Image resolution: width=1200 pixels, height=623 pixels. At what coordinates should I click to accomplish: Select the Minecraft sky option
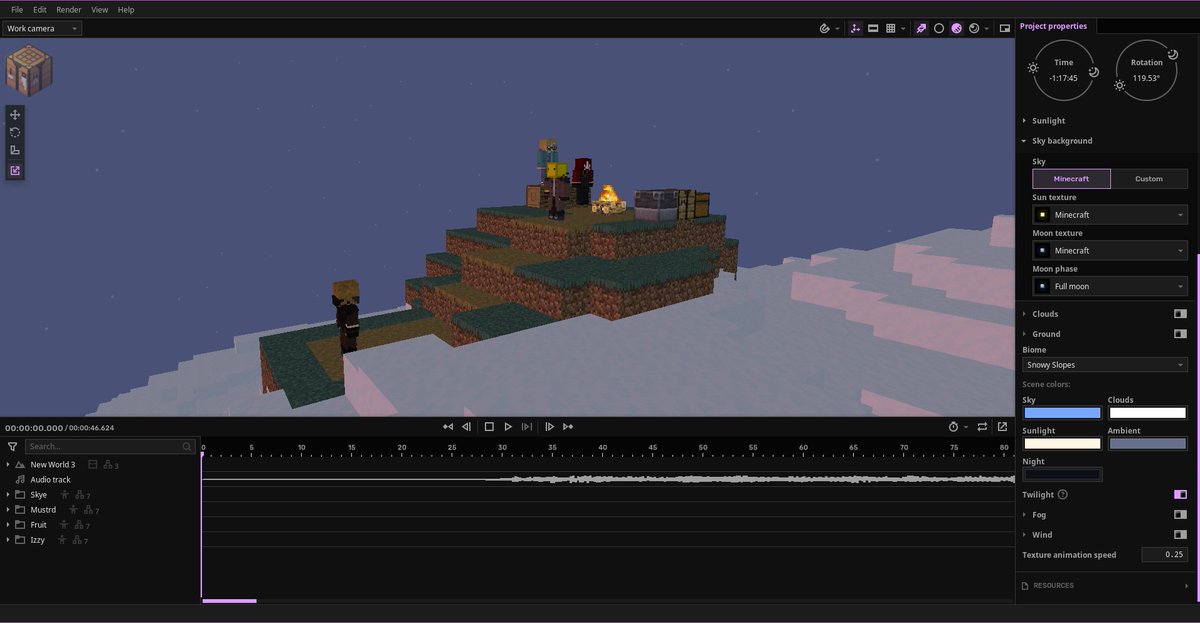pos(1071,179)
